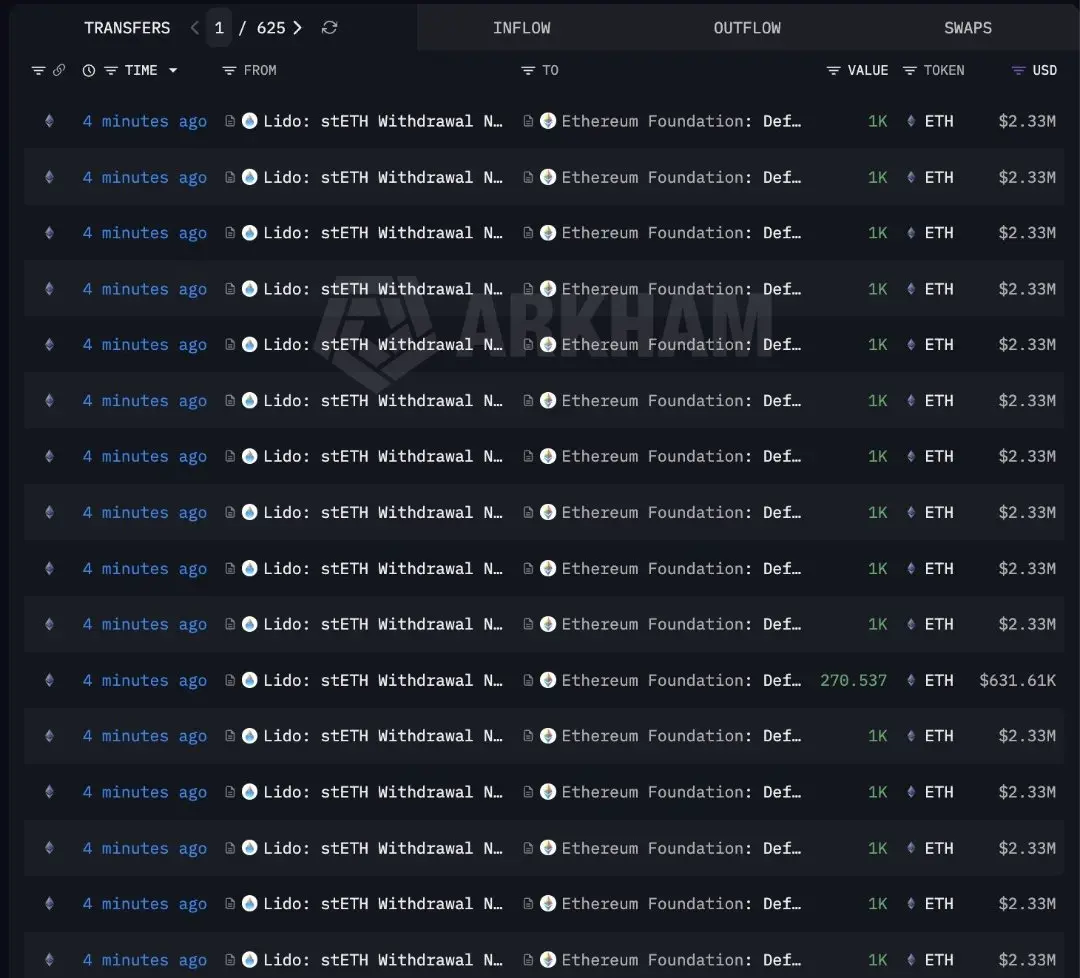Image resolution: width=1080 pixels, height=978 pixels.
Task: Open the leftmost chain filter icon in header
Action: tap(39, 70)
